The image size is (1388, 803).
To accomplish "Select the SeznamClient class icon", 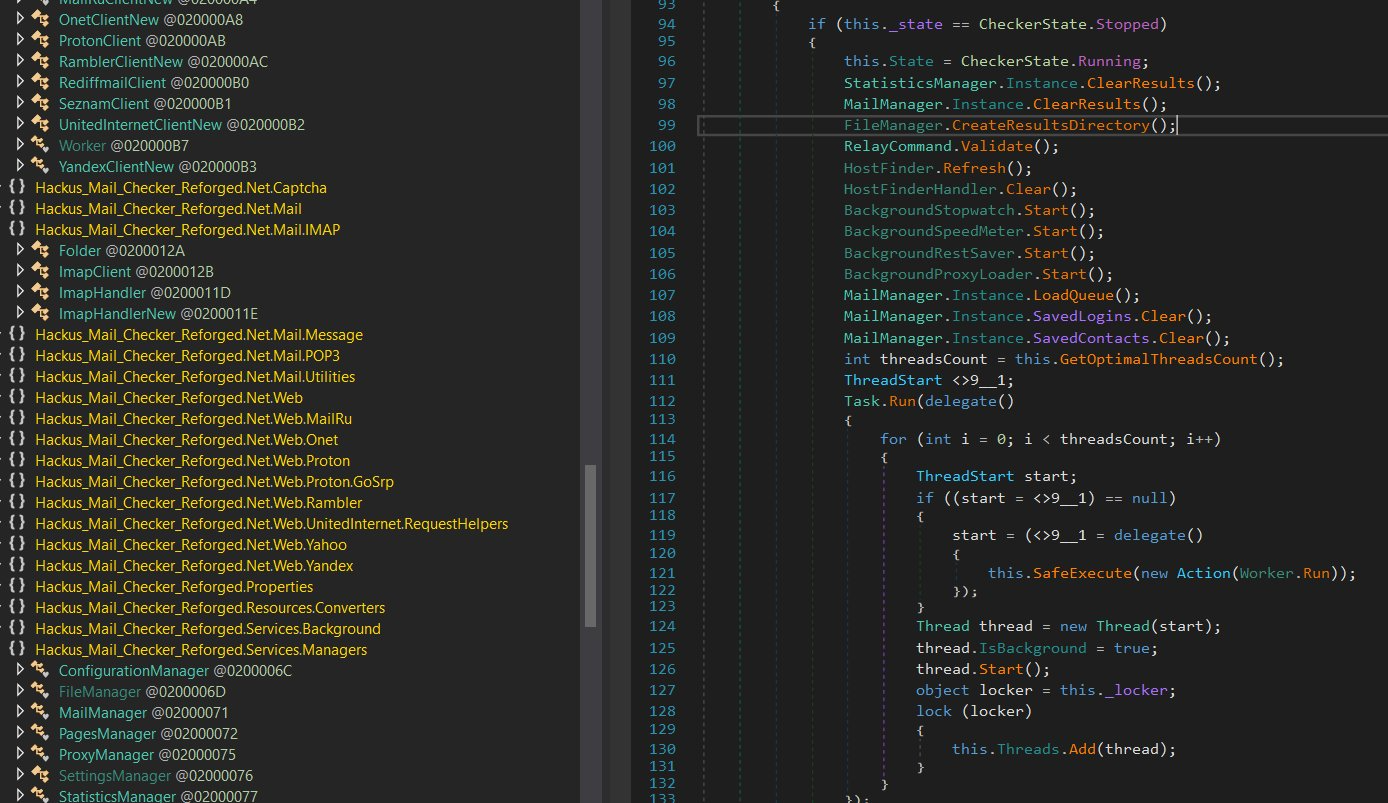I will point(41,104).
